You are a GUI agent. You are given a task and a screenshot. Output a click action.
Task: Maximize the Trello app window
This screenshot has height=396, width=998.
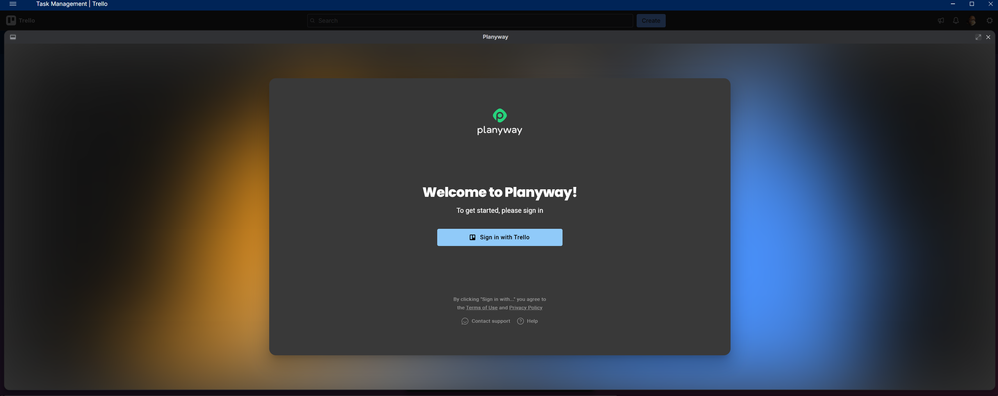point(972,4)
